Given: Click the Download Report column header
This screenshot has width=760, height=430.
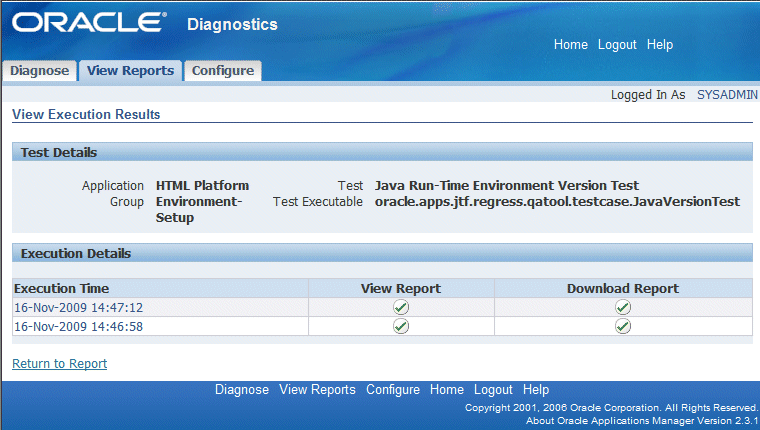Looking at the screenshot, I should tap(623, 288).
